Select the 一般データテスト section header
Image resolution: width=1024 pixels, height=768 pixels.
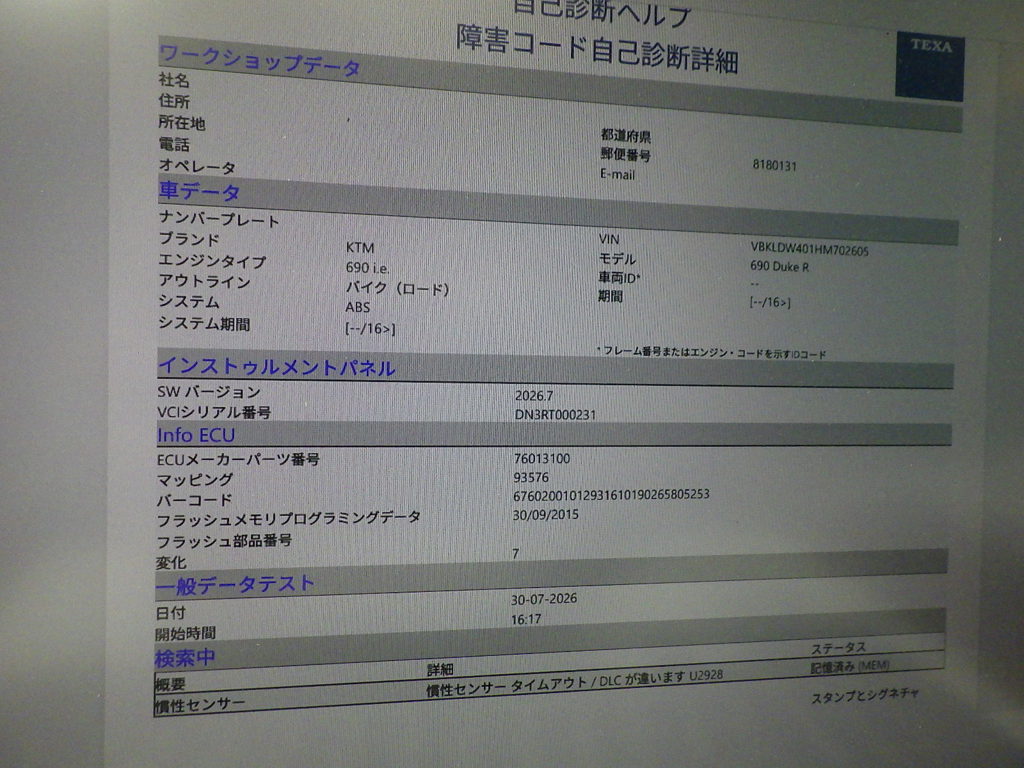click(x=235, y=584)
